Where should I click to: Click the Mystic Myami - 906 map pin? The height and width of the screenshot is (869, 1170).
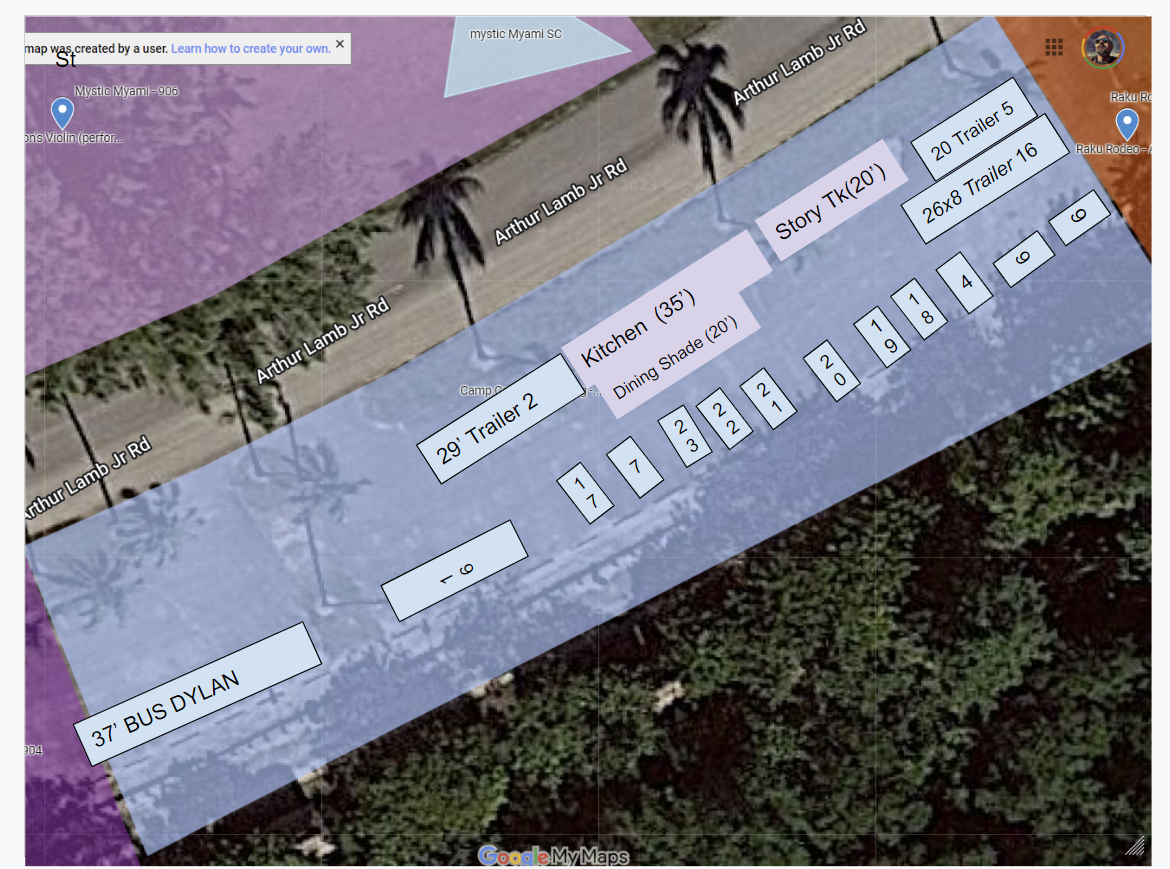(x=62, y=111)
